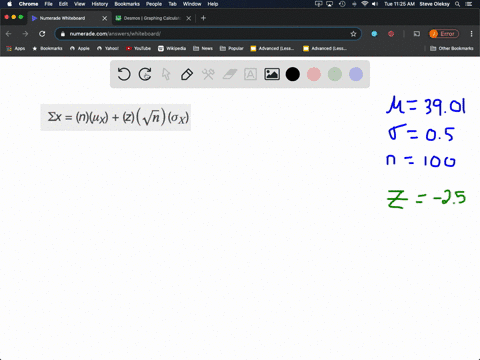This screenshot has height=360, width=480.
Task: Open the People menu
Action: (154, 4)
